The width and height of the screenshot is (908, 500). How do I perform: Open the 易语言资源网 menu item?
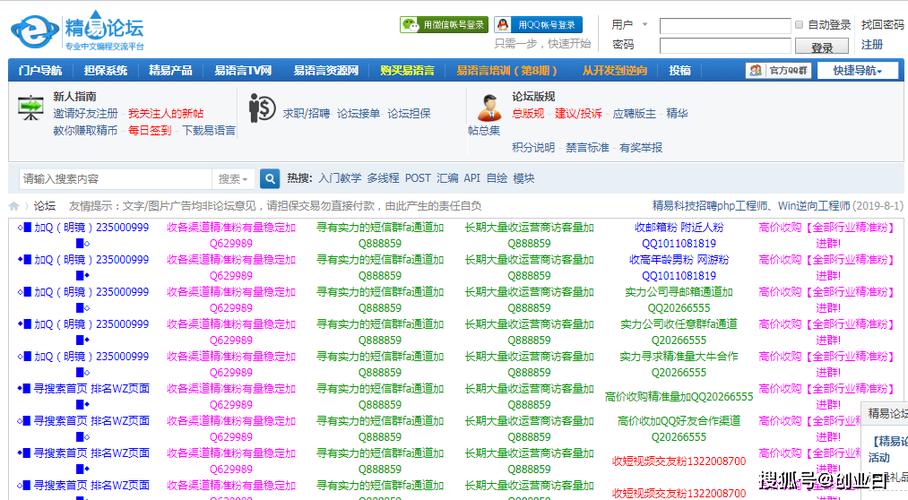point(326,71)
